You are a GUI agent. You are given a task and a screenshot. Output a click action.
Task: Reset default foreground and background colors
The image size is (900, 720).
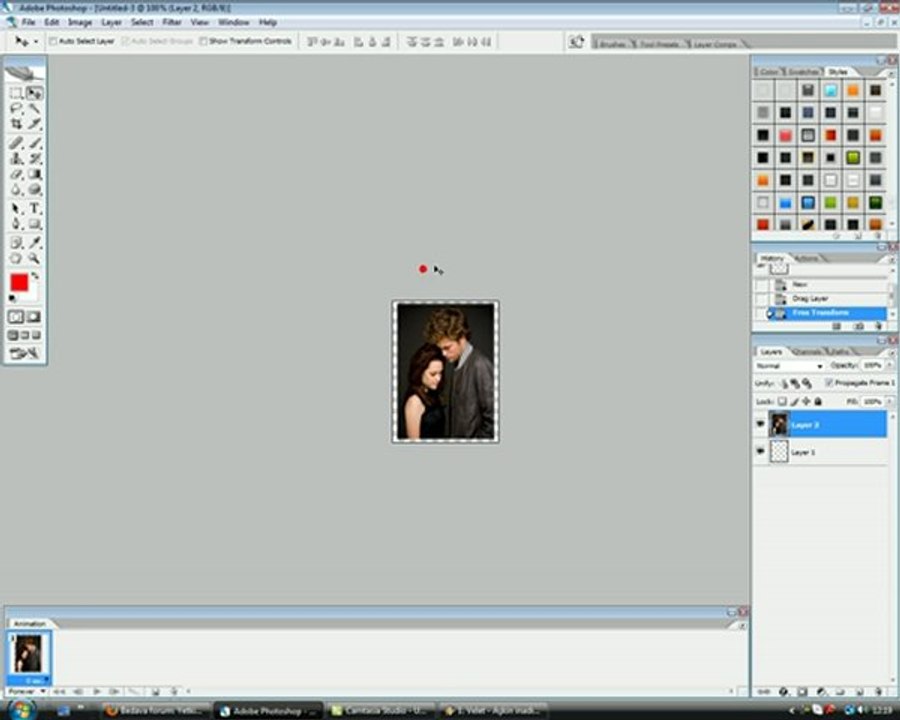coord(12,299)
